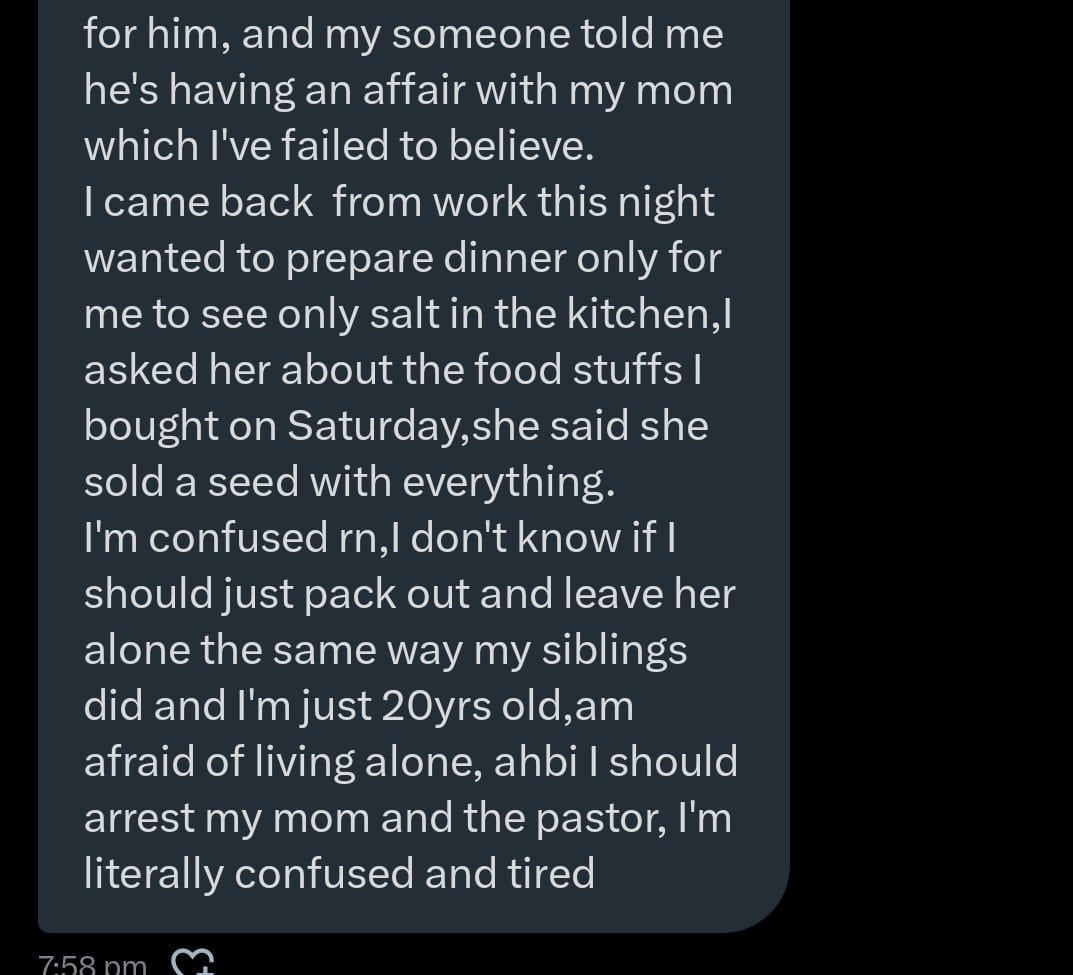Click the word "literally" in the last line
1073x975 pixels.
coord(153,874)
